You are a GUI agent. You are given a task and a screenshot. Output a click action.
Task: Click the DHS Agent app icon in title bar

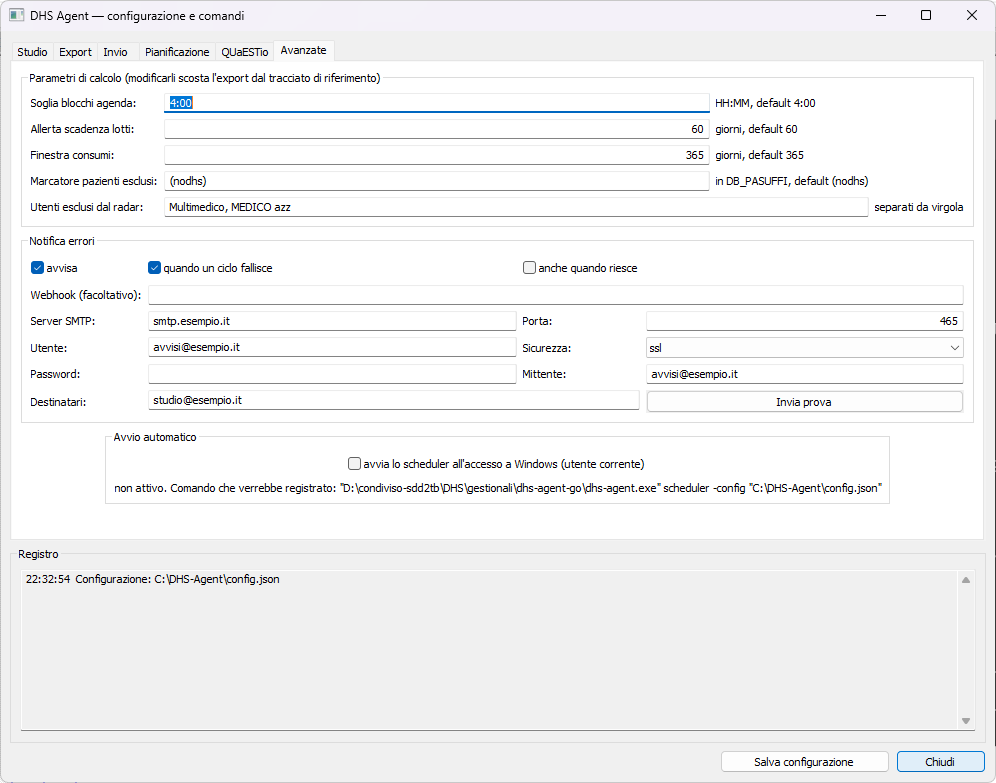(17, 15)
